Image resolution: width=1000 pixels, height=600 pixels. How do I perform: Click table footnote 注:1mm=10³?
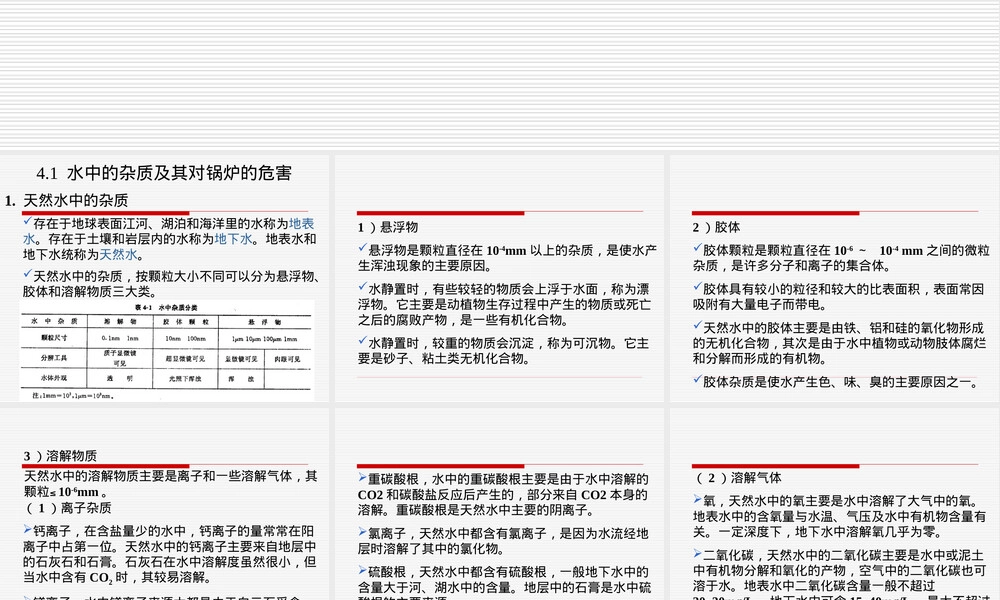click(x=73, y=396)
